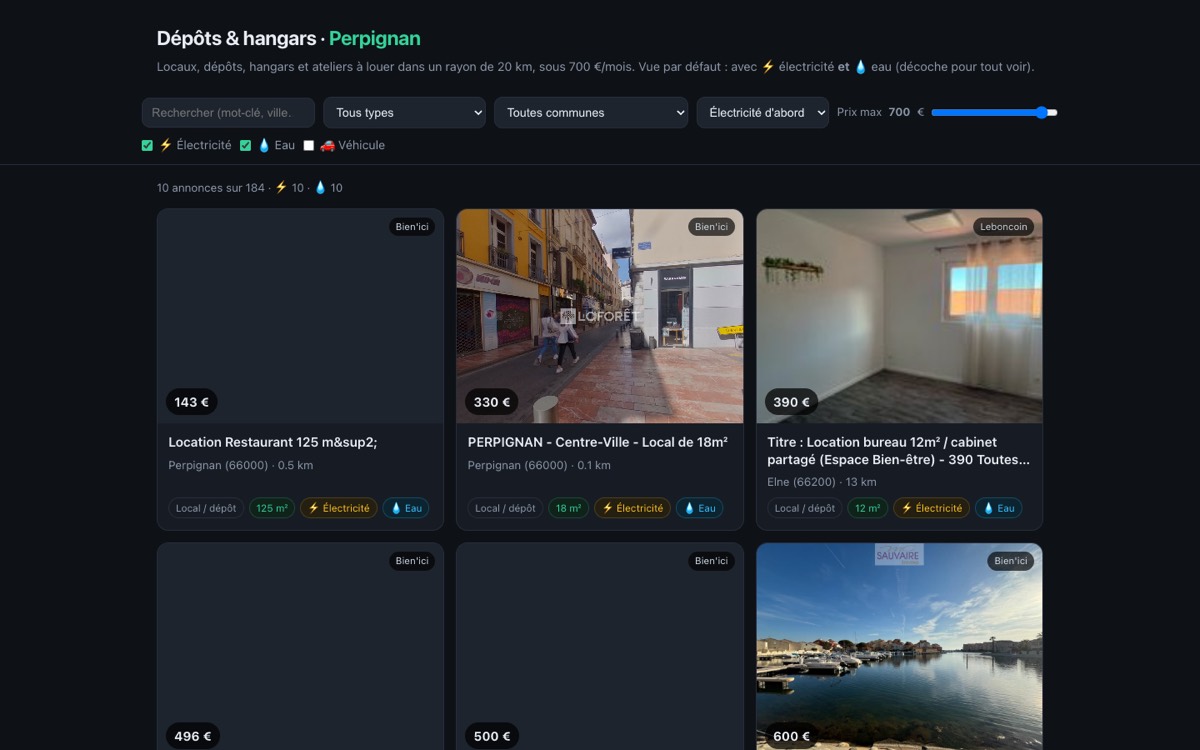Click the 10 annonces sur 184 counter
Screen dimensions: 1200x750
[x=211, y=188]
